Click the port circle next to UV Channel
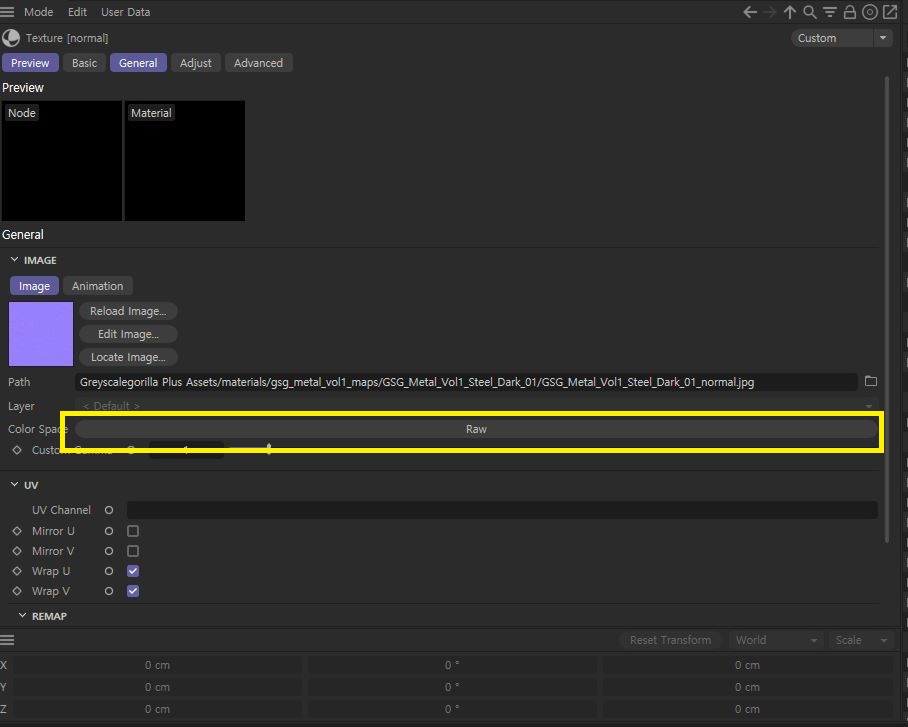This screenshot has width=908, height=727. (109, 510)
